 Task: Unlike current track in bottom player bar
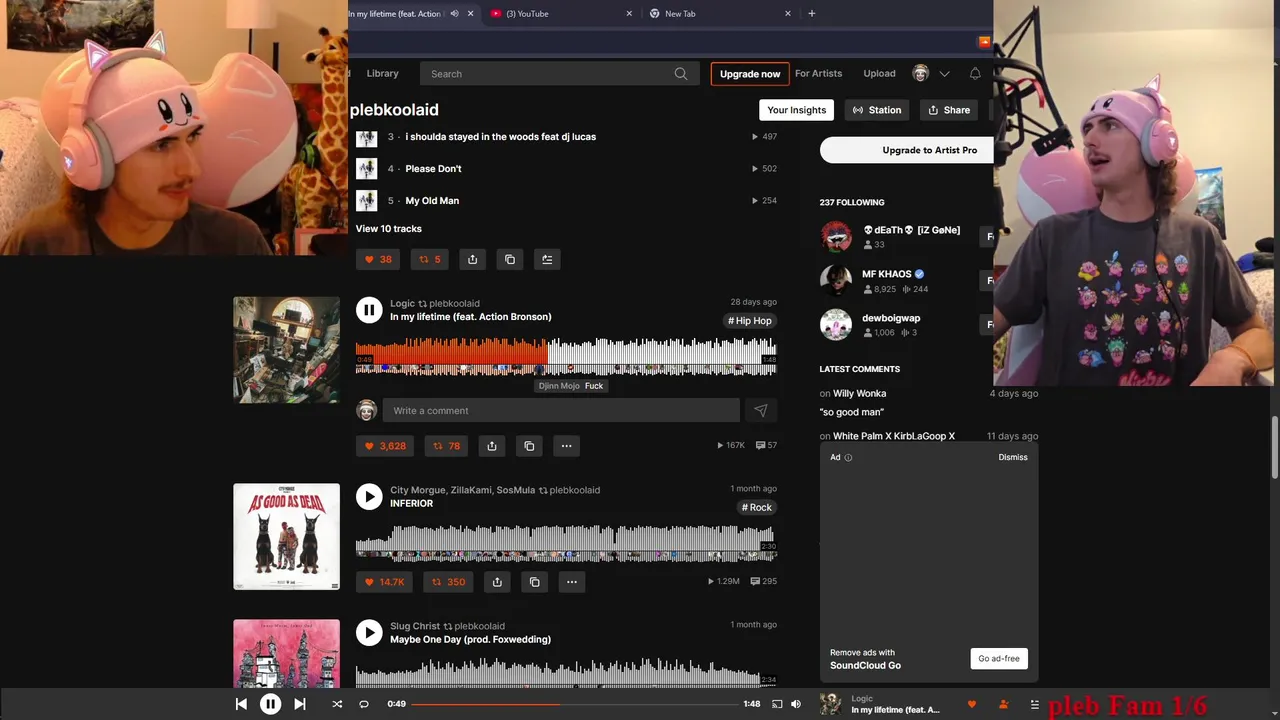click(x=971, y=704)
